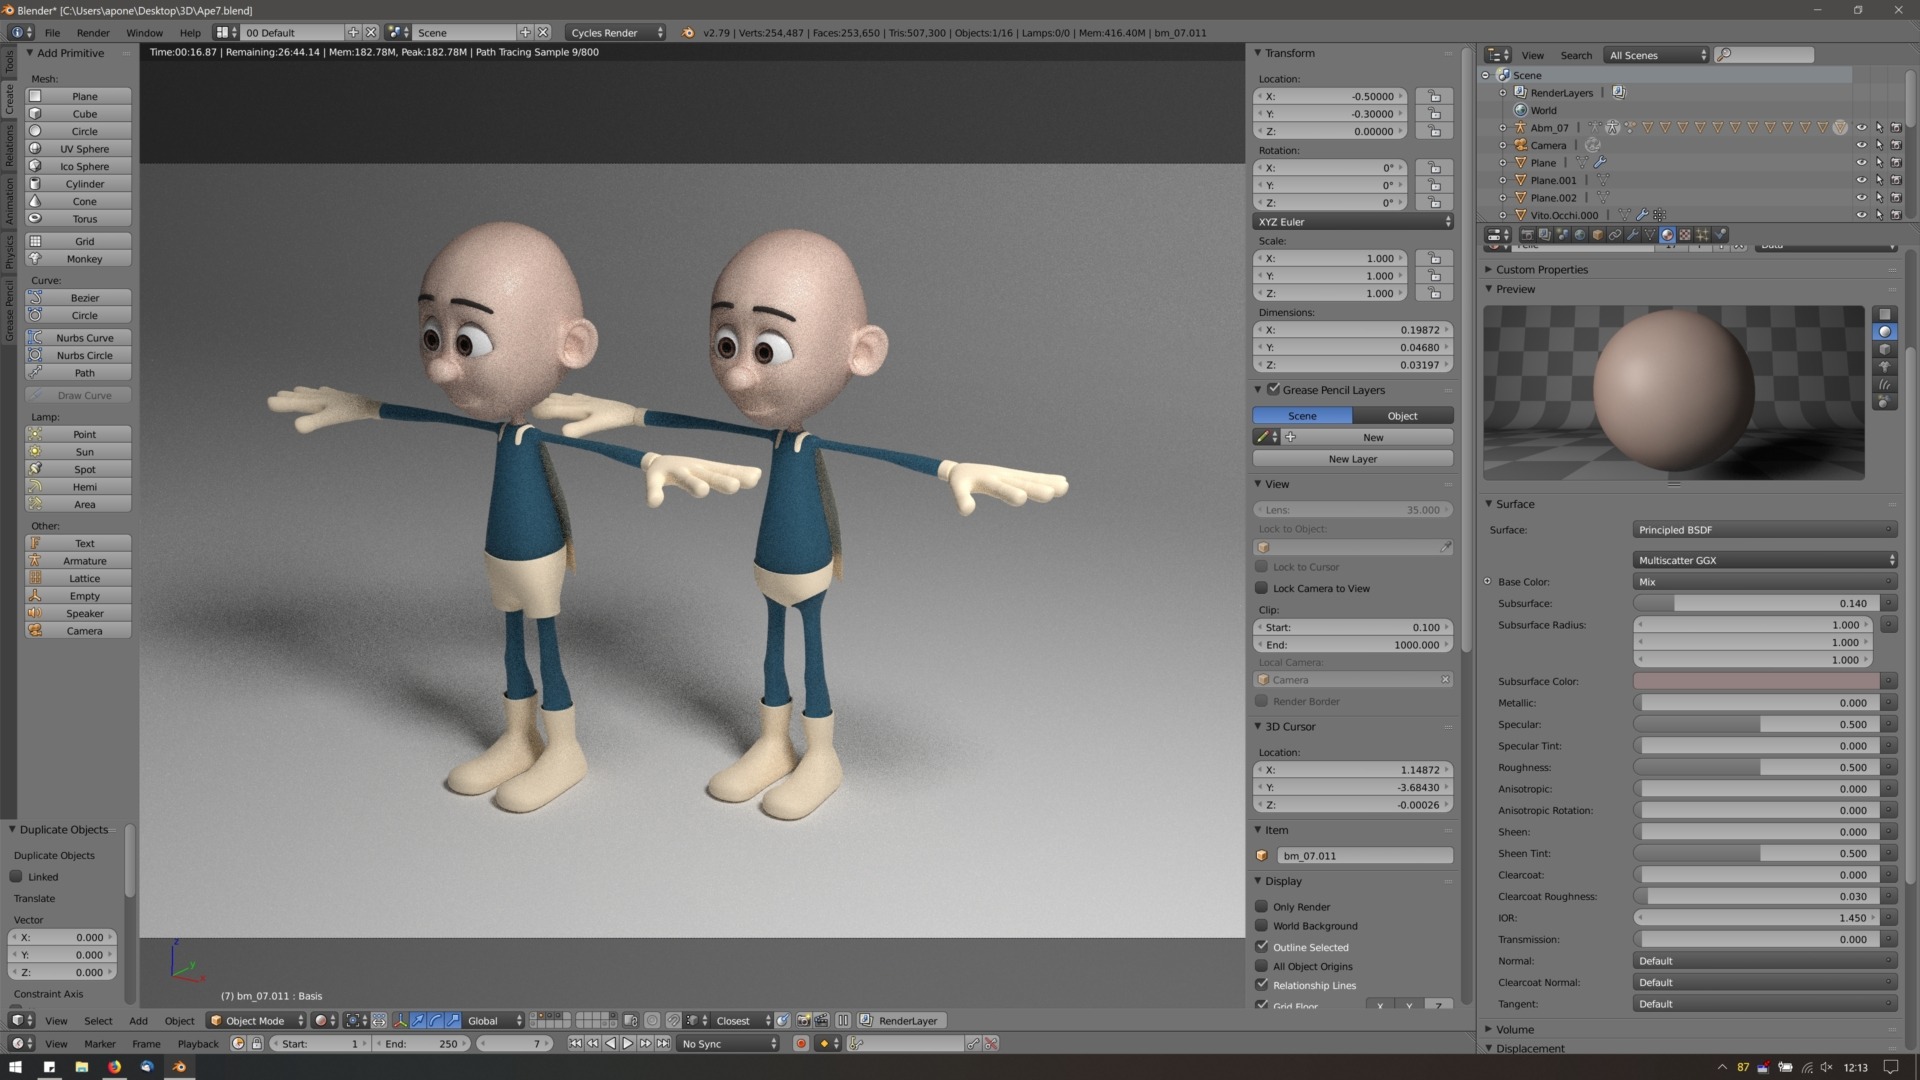Image resolution: width=1920 pixels, height=1080 pixels.
Task: Toggle visibility eye for Abm_07
Action: point(1861,128)
